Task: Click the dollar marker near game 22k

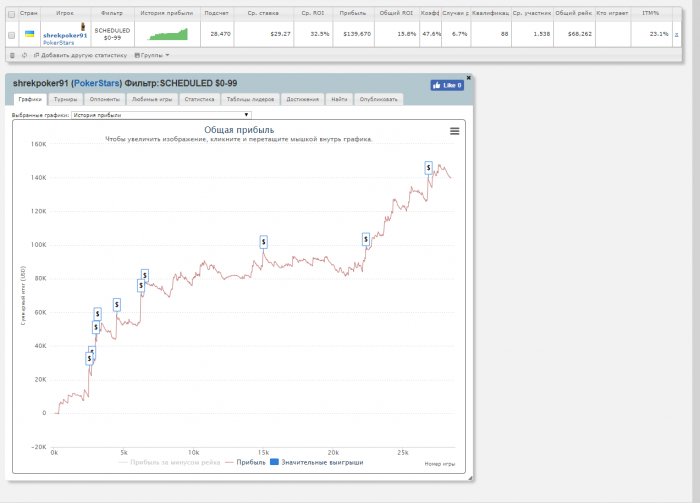Action: (365, 239)
